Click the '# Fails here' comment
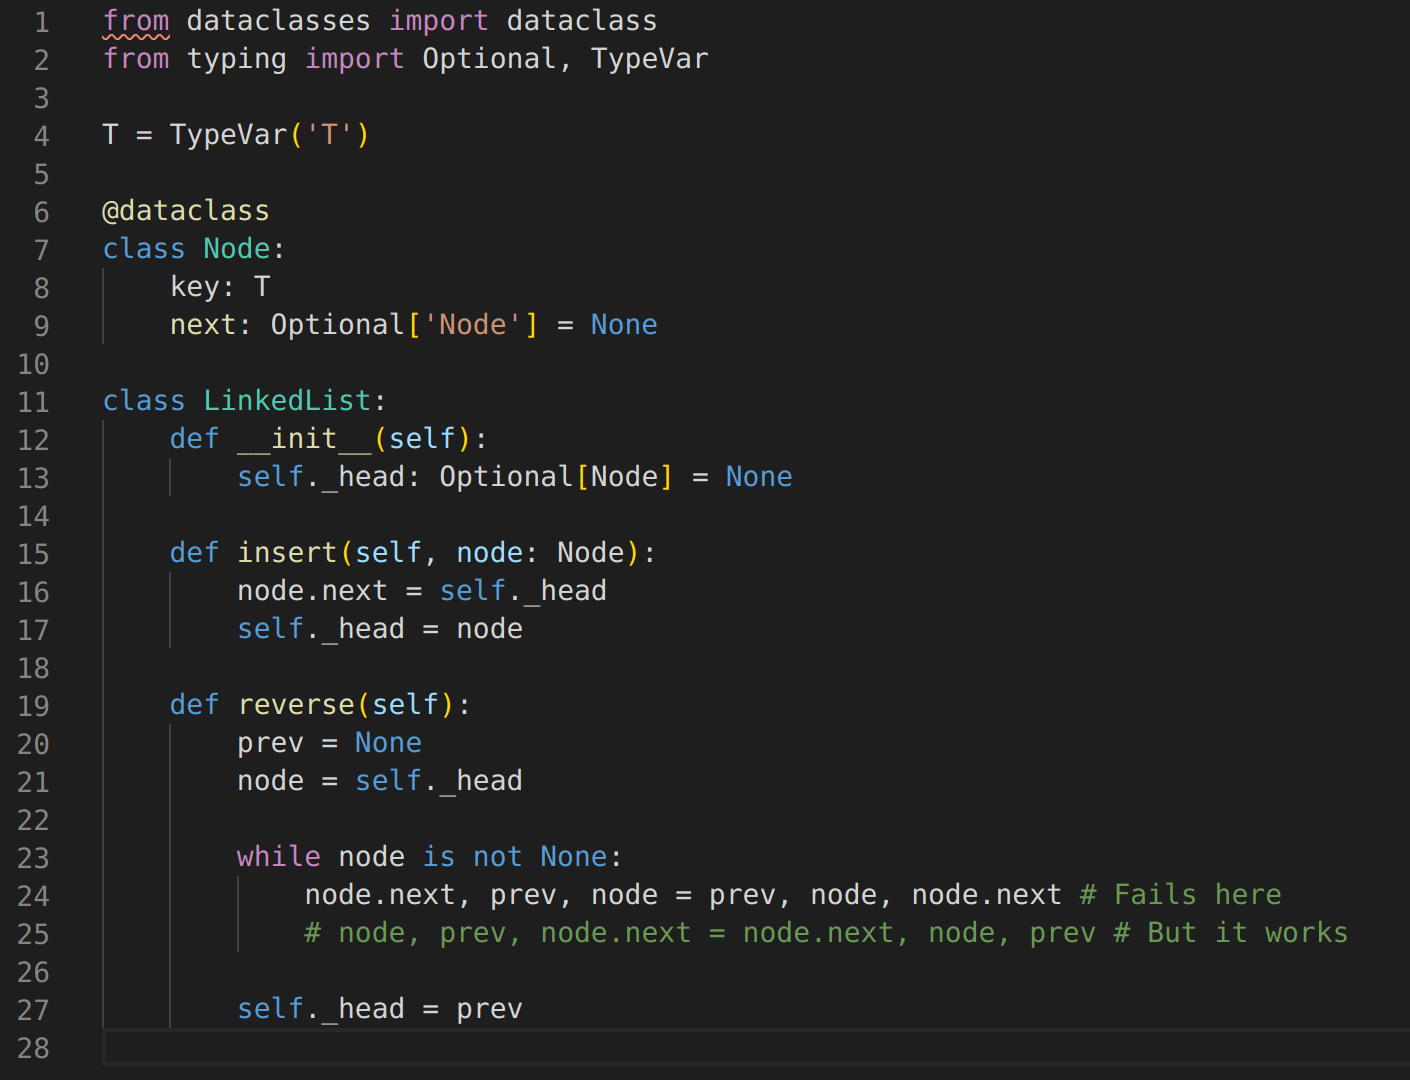The image size is (1410, 1080). coord(1180,894)
